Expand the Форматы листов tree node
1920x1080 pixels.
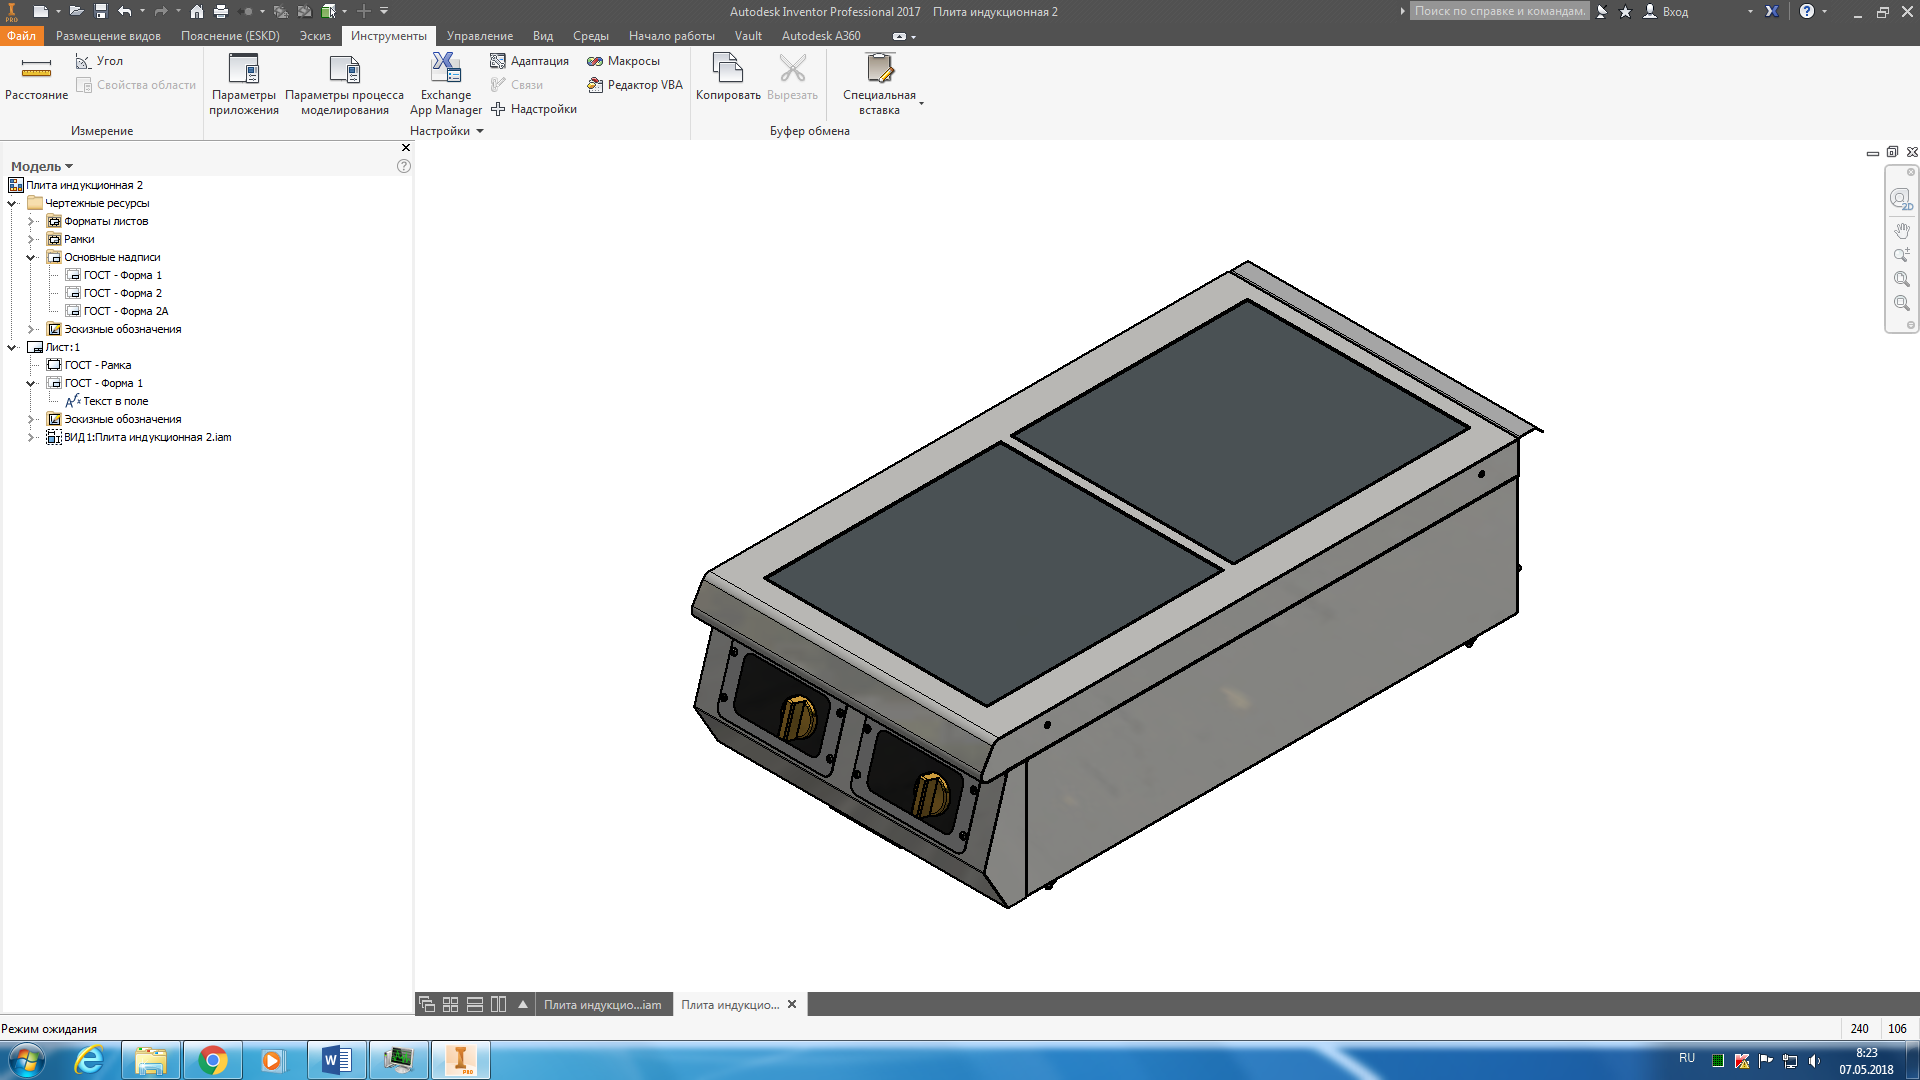[x=31, y=221]
